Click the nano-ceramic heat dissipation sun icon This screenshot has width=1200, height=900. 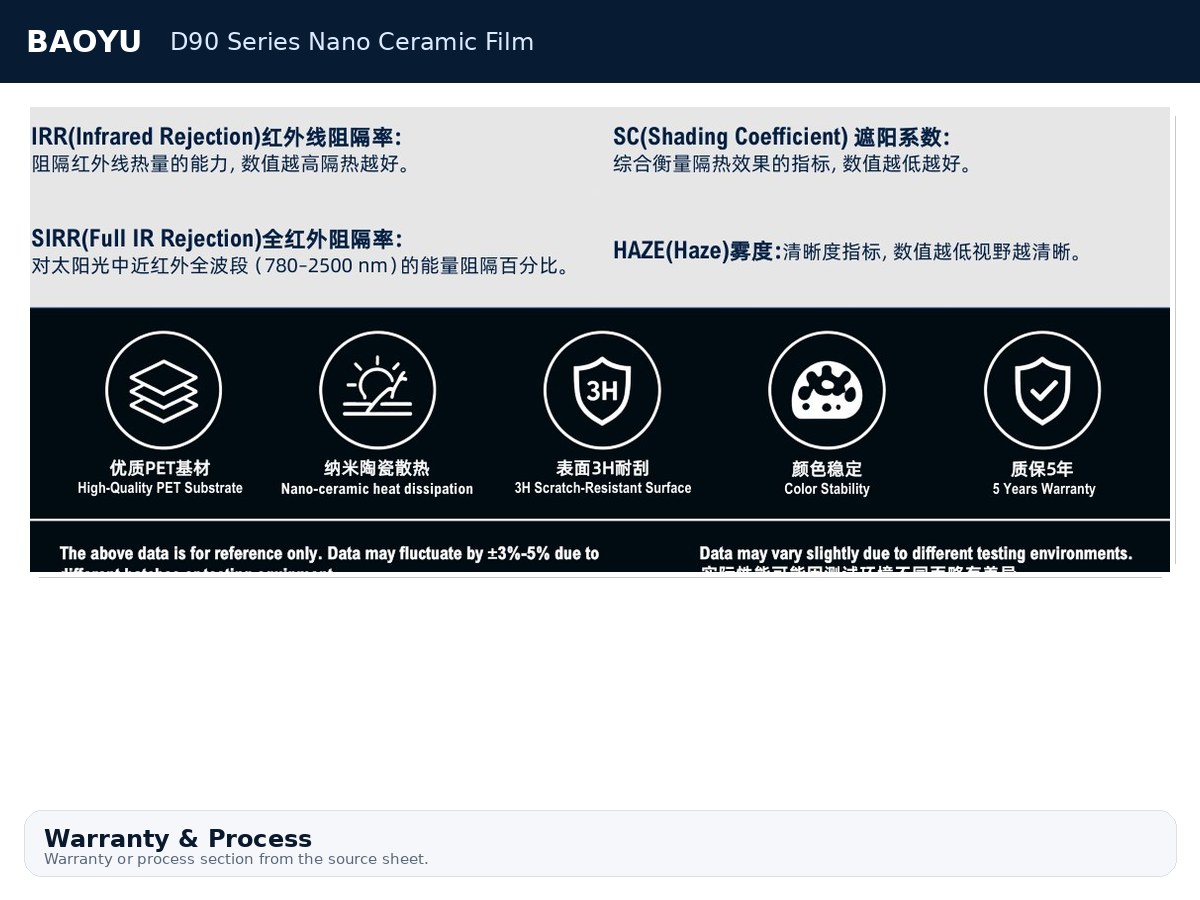pos(377,390)
